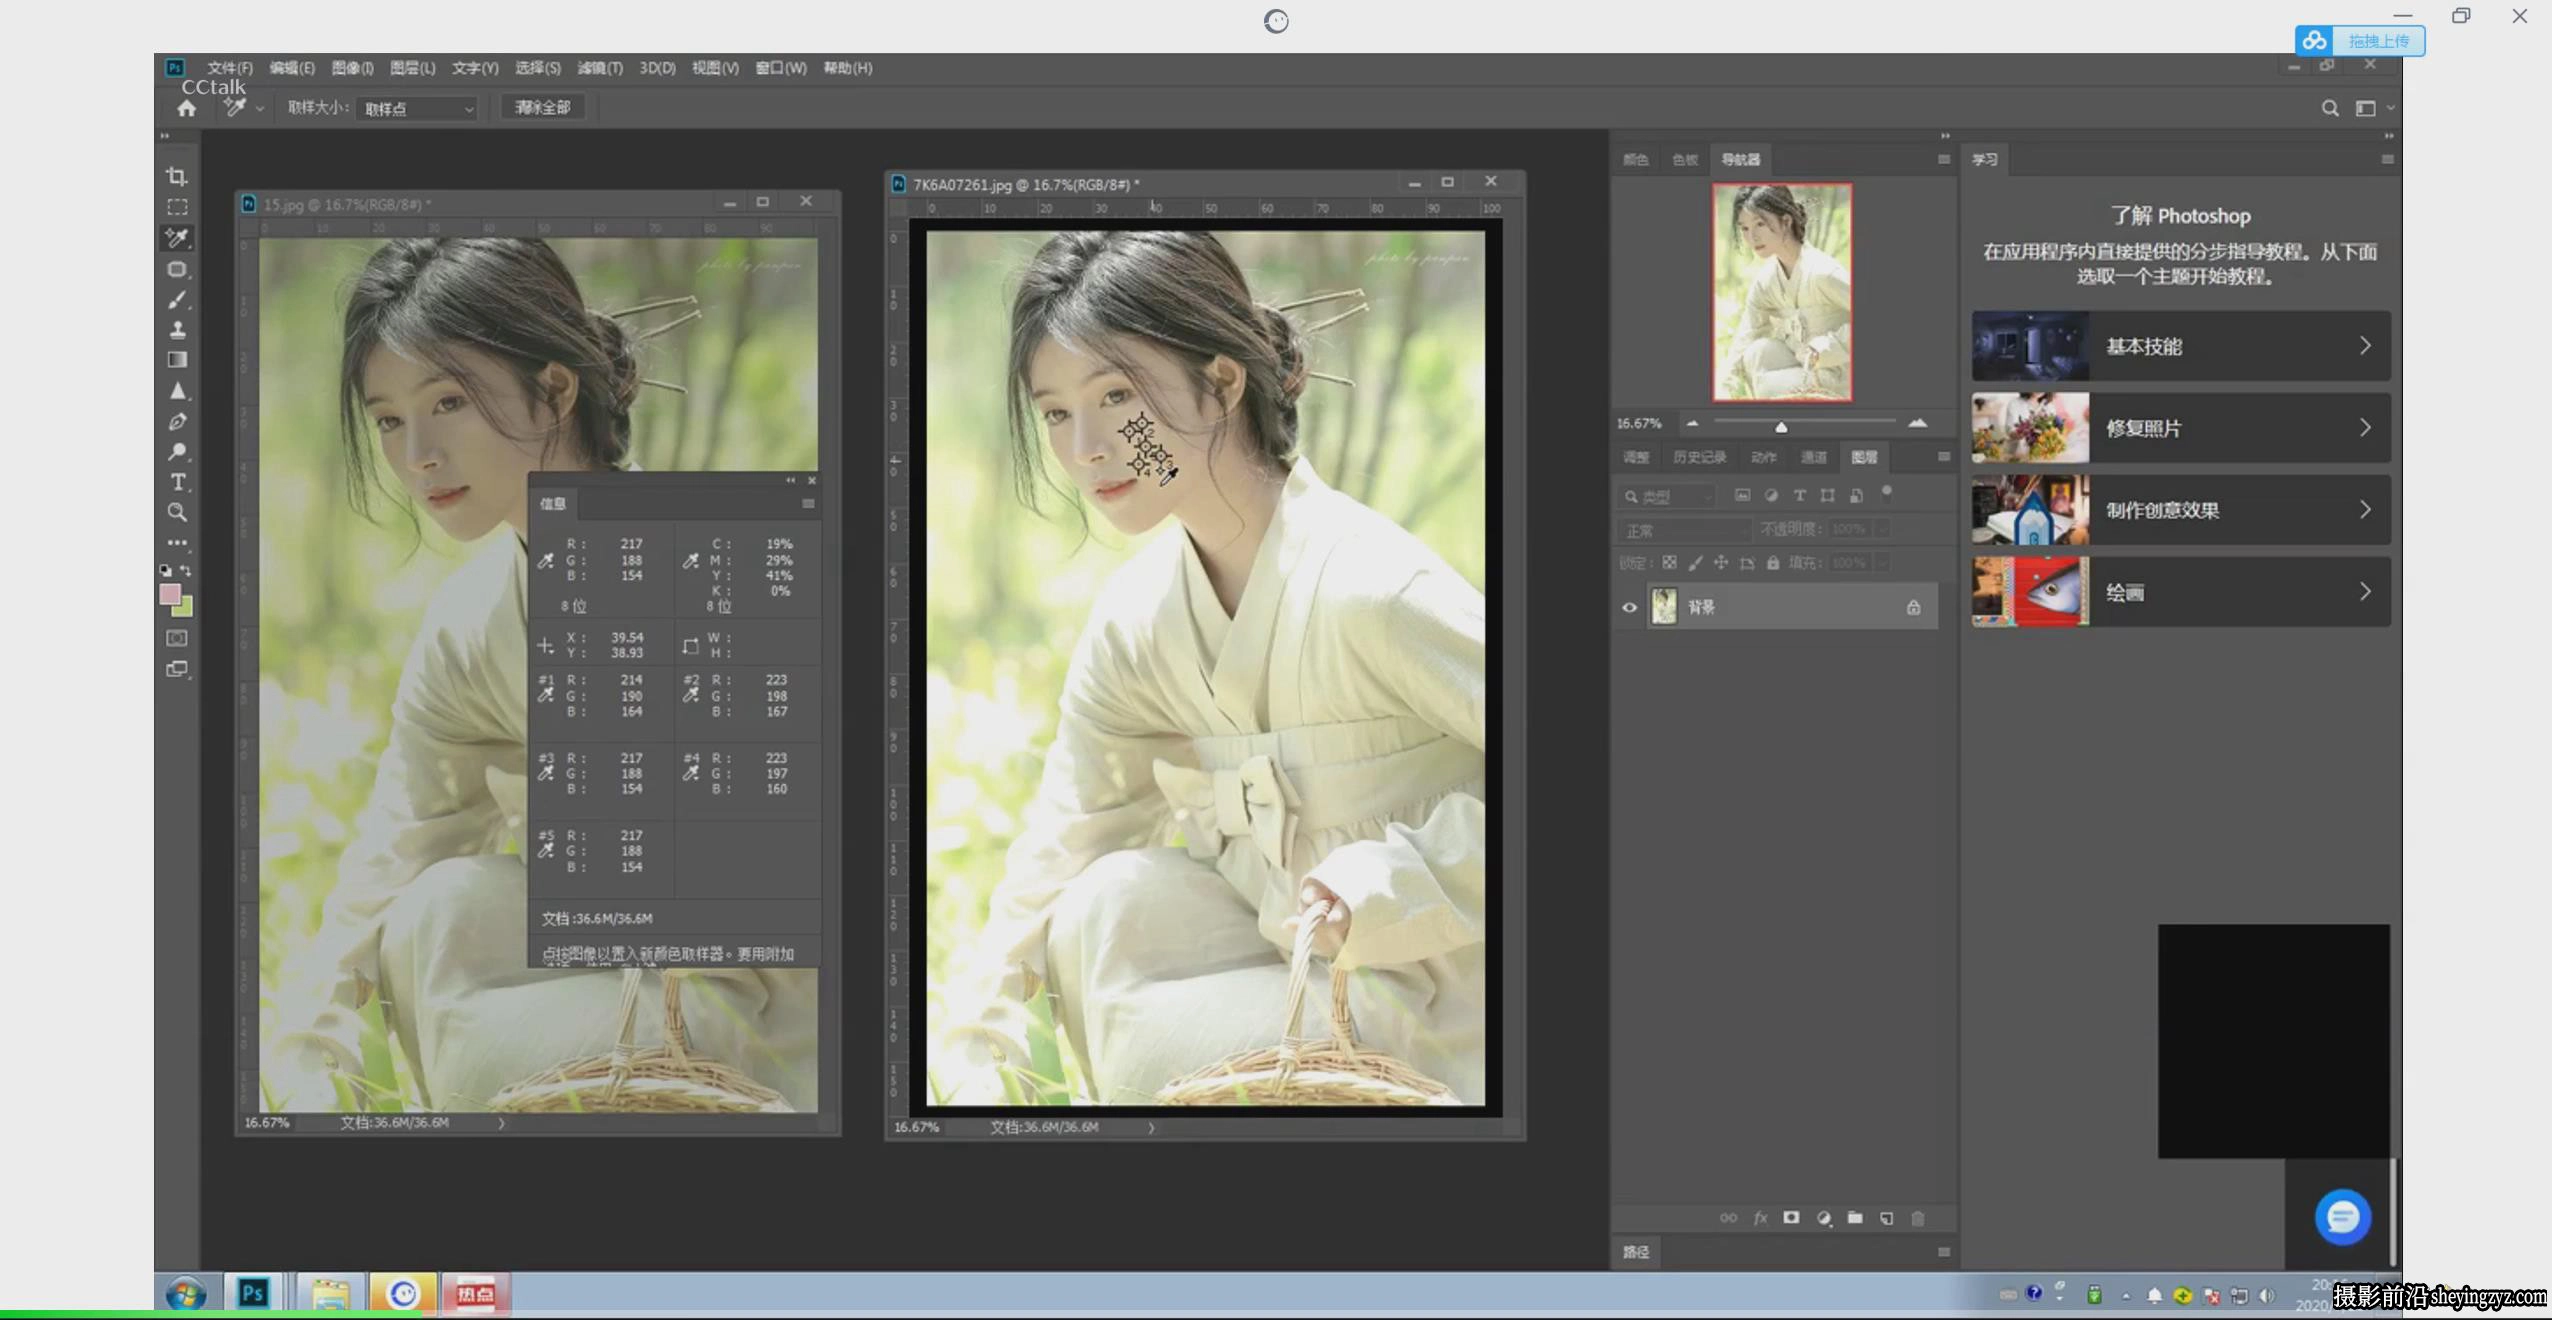Select the Brush tool
Screen dimensions: 2552x1320
point(177,299)
